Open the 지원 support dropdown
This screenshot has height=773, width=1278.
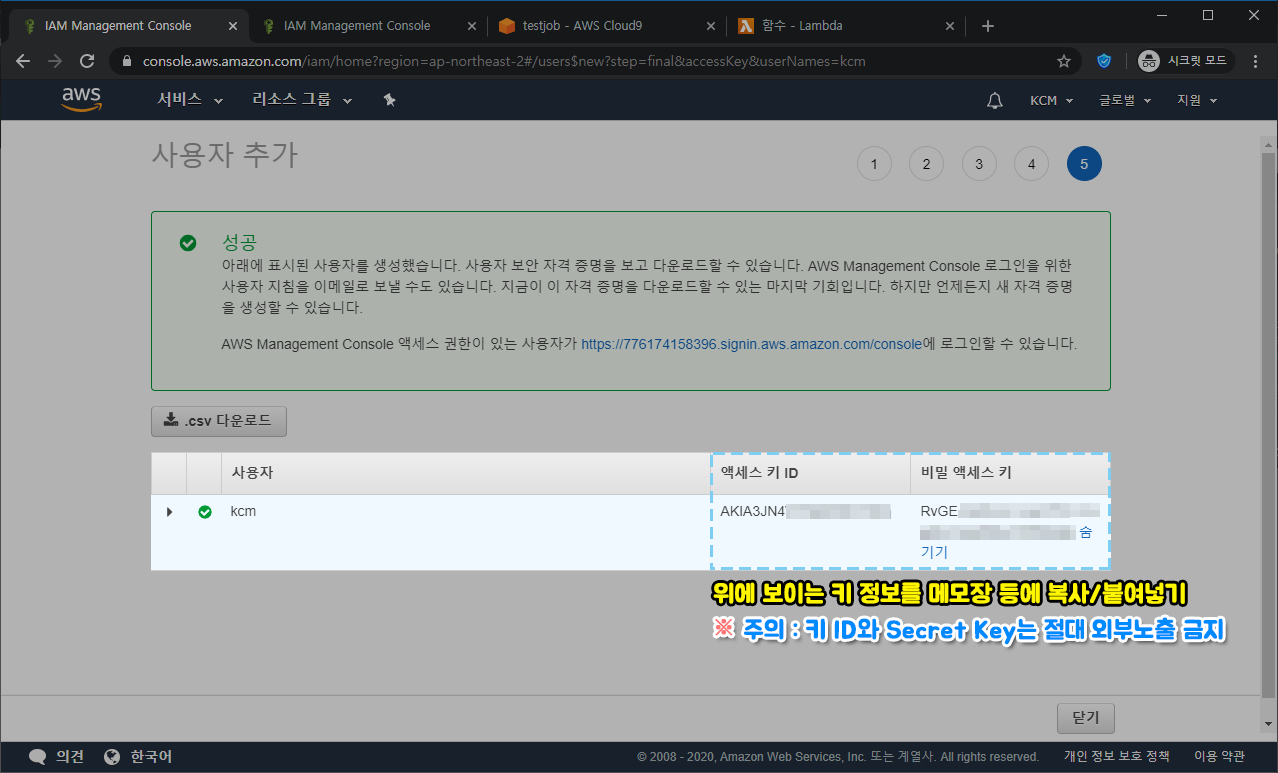1197,101
